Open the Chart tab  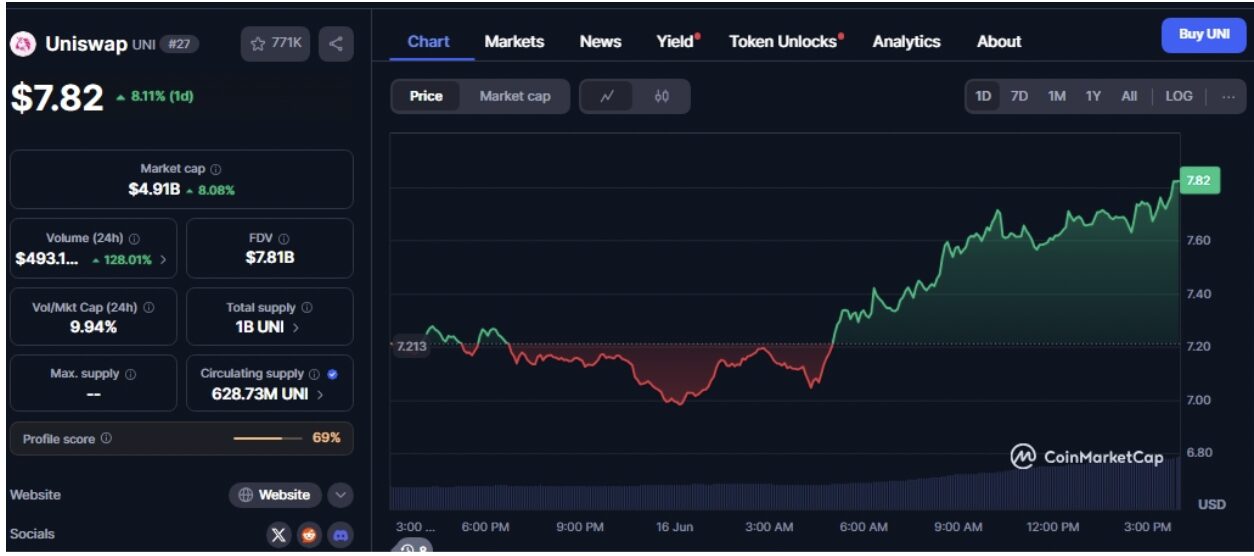coord(429,41)
